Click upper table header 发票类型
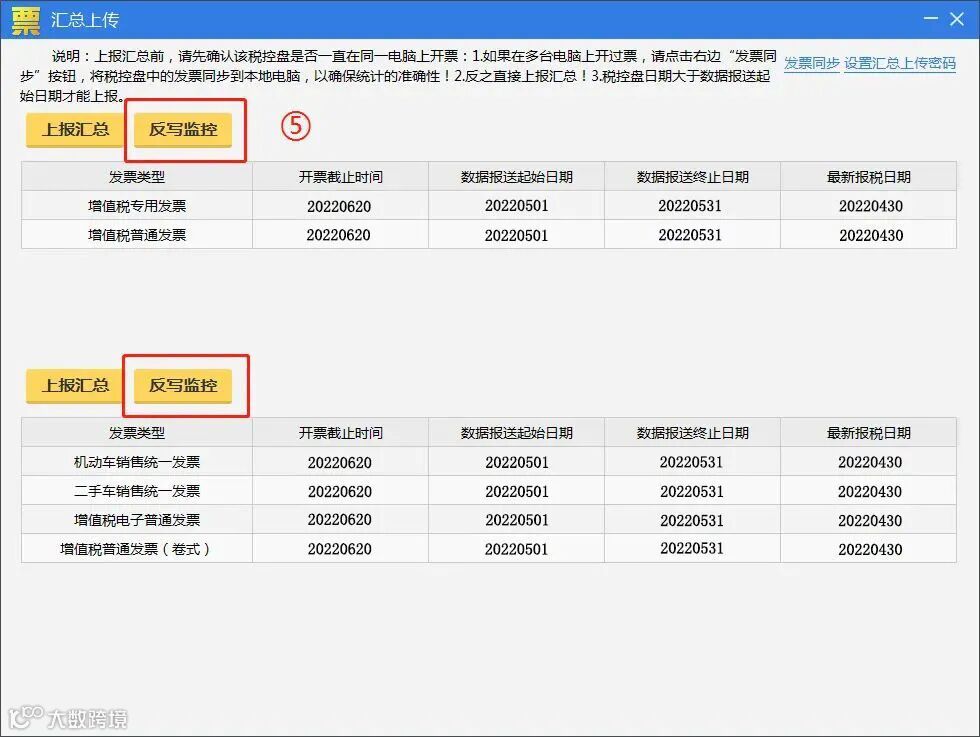 (x=137, y=177)
